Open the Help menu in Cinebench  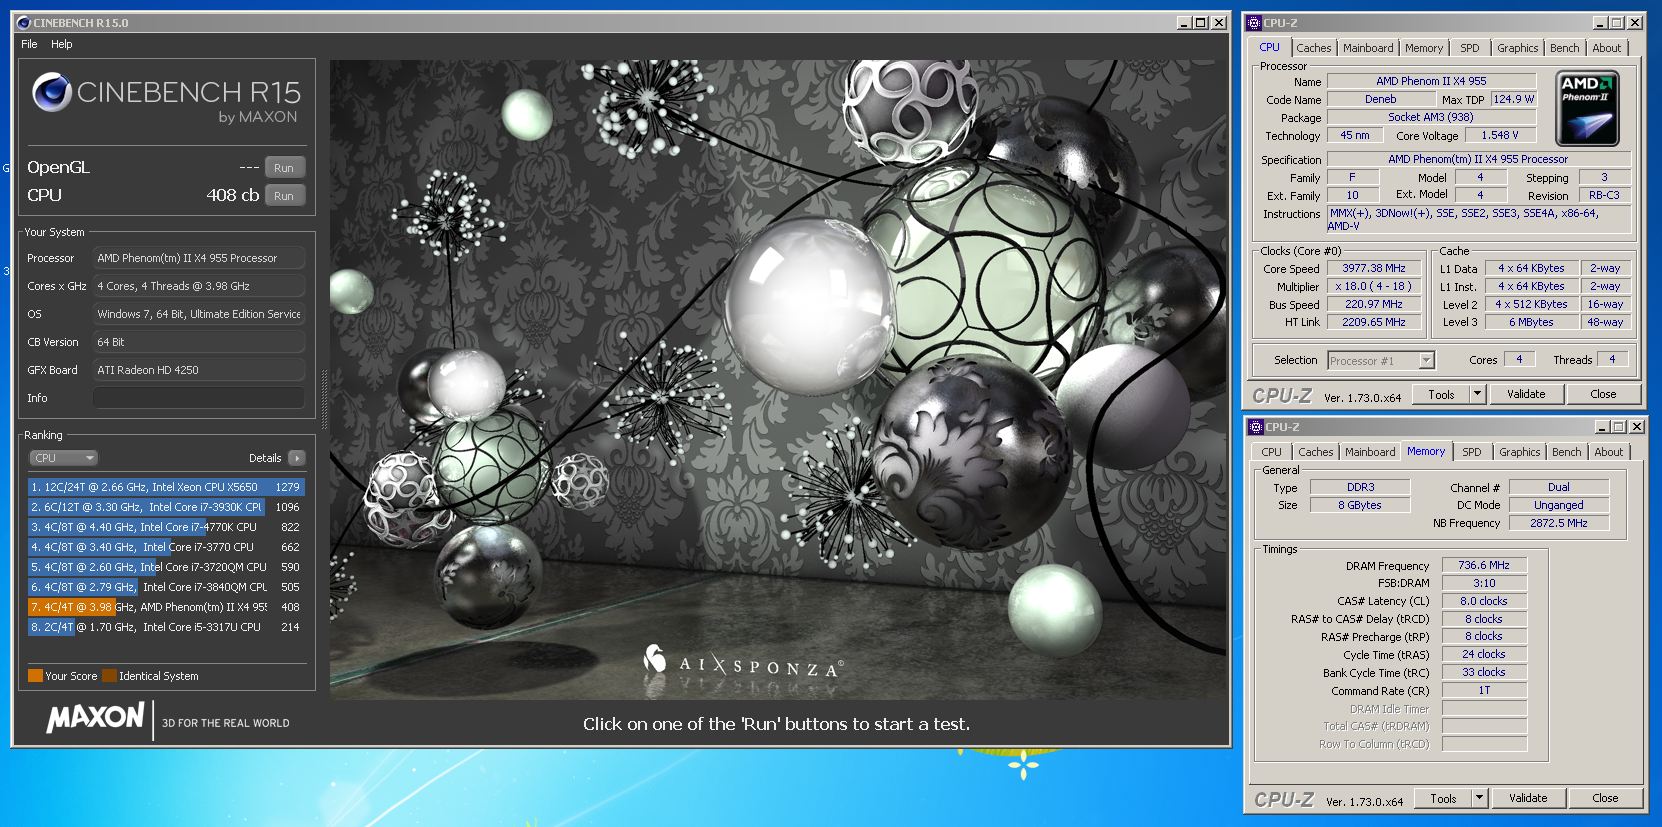pyautogui.click(x=62, y=44)
